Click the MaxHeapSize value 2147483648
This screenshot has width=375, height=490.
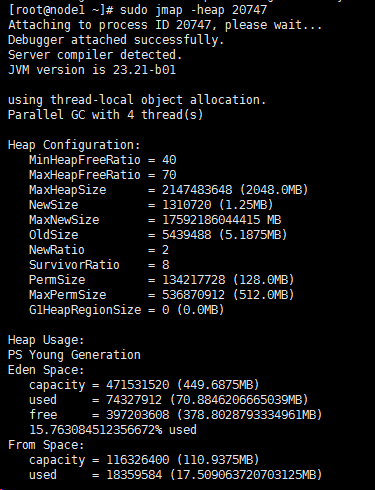197,190
